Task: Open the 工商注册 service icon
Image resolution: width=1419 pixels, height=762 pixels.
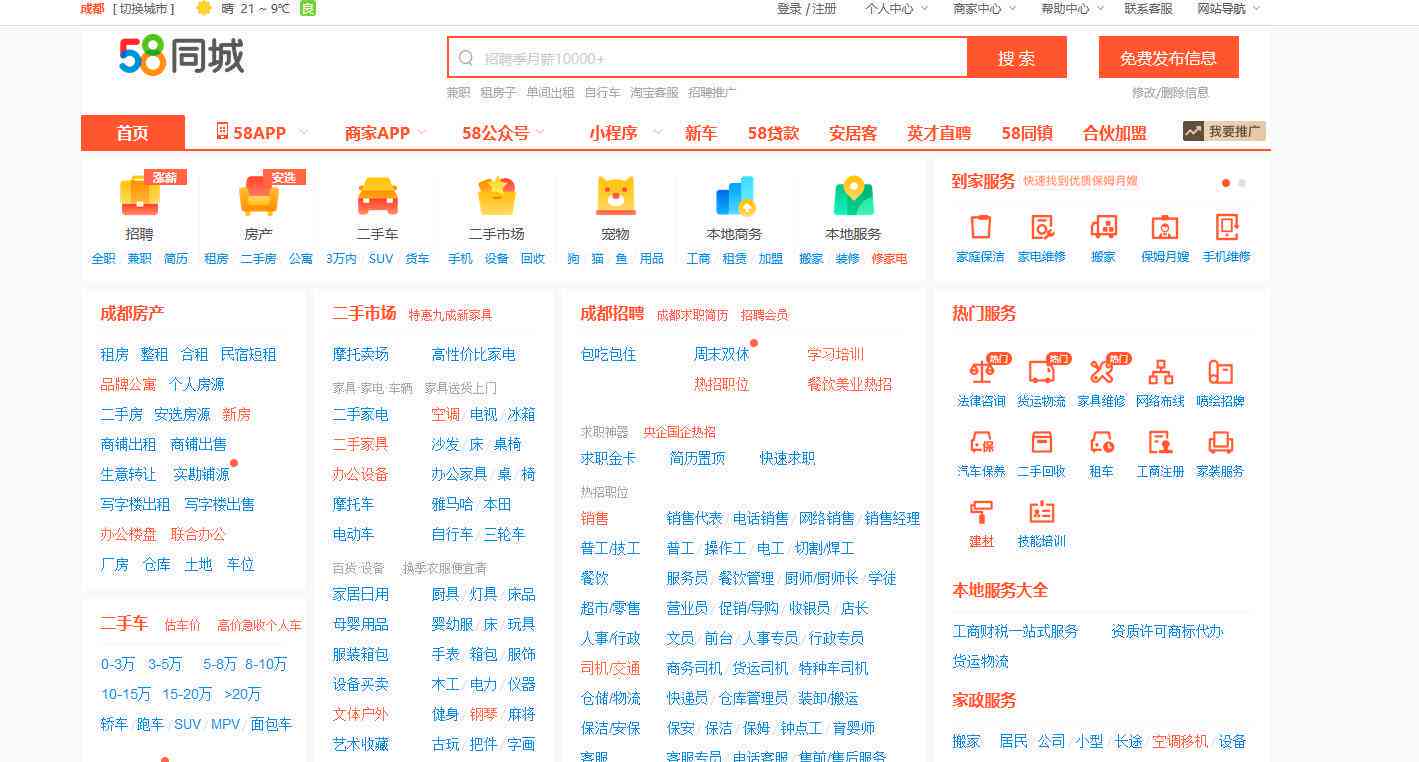Action: coord(1161,442)
